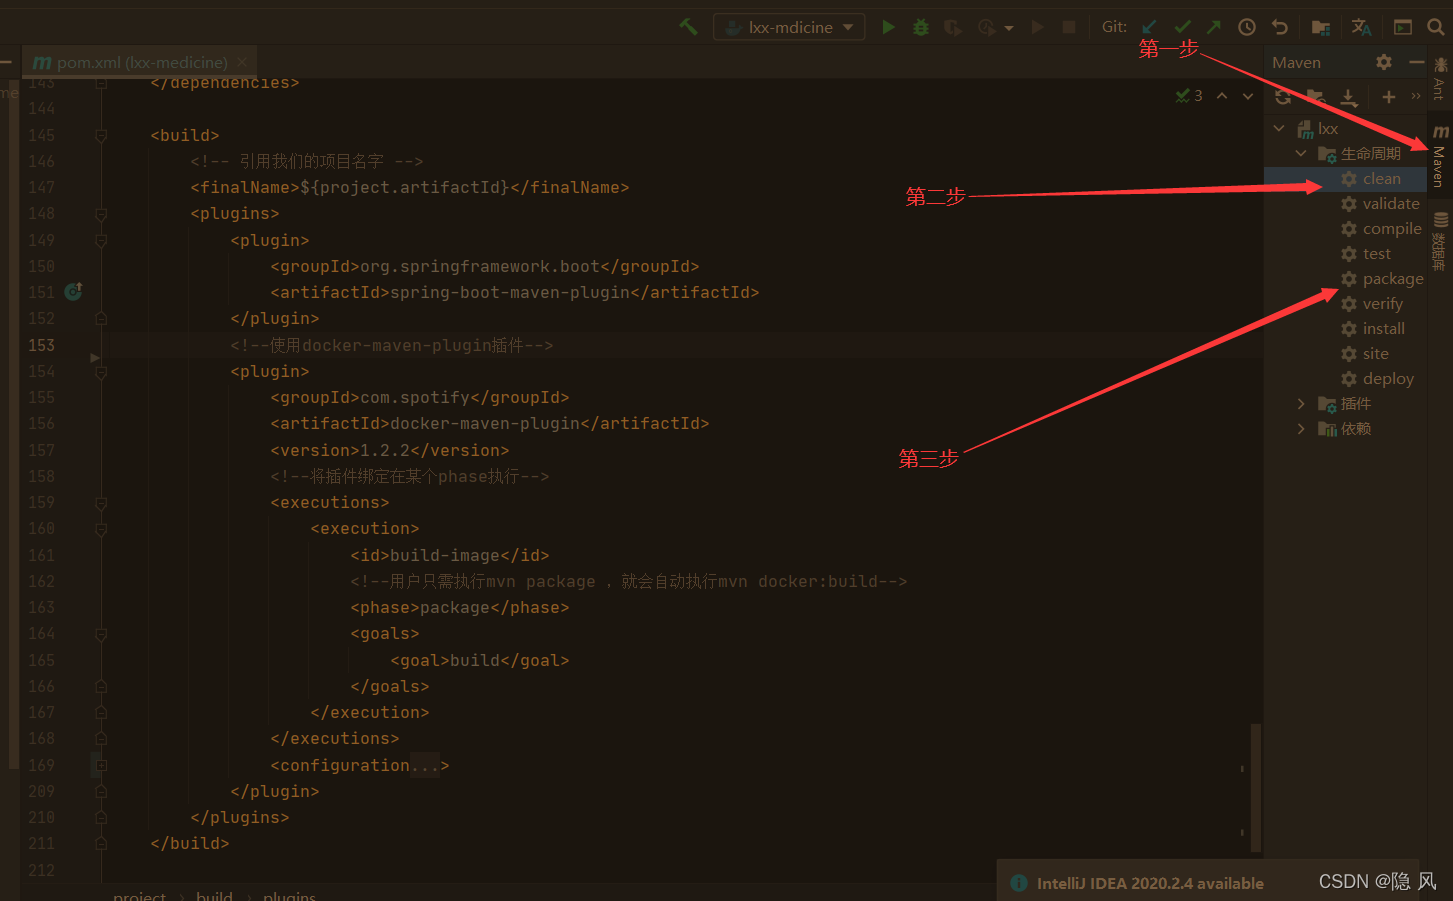Click the plugins breadcrumb
The image size is (1453, 901).
[x=289, y=895]
